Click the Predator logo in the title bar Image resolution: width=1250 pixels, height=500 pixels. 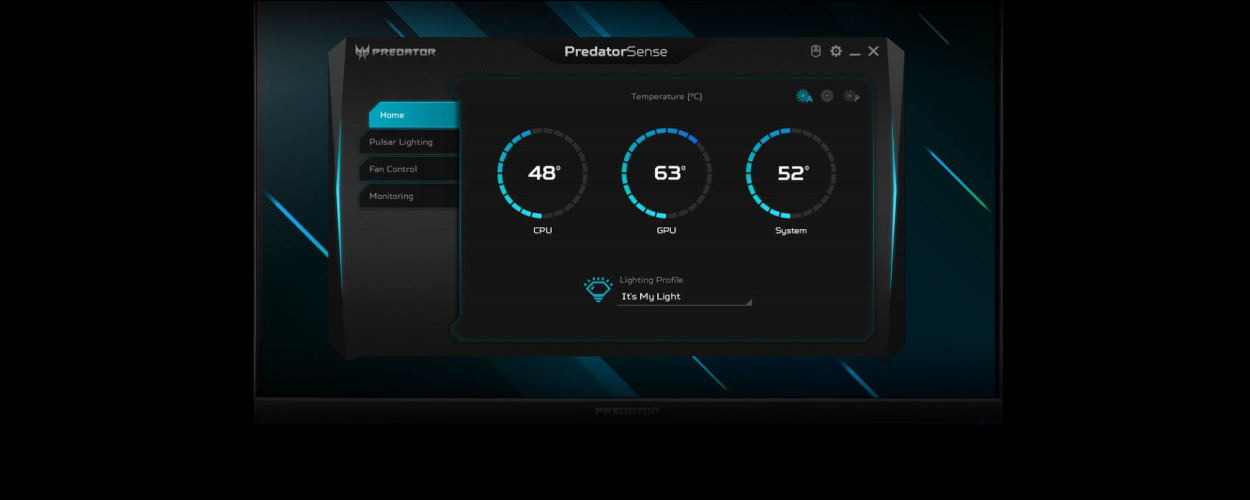(395, 52)
